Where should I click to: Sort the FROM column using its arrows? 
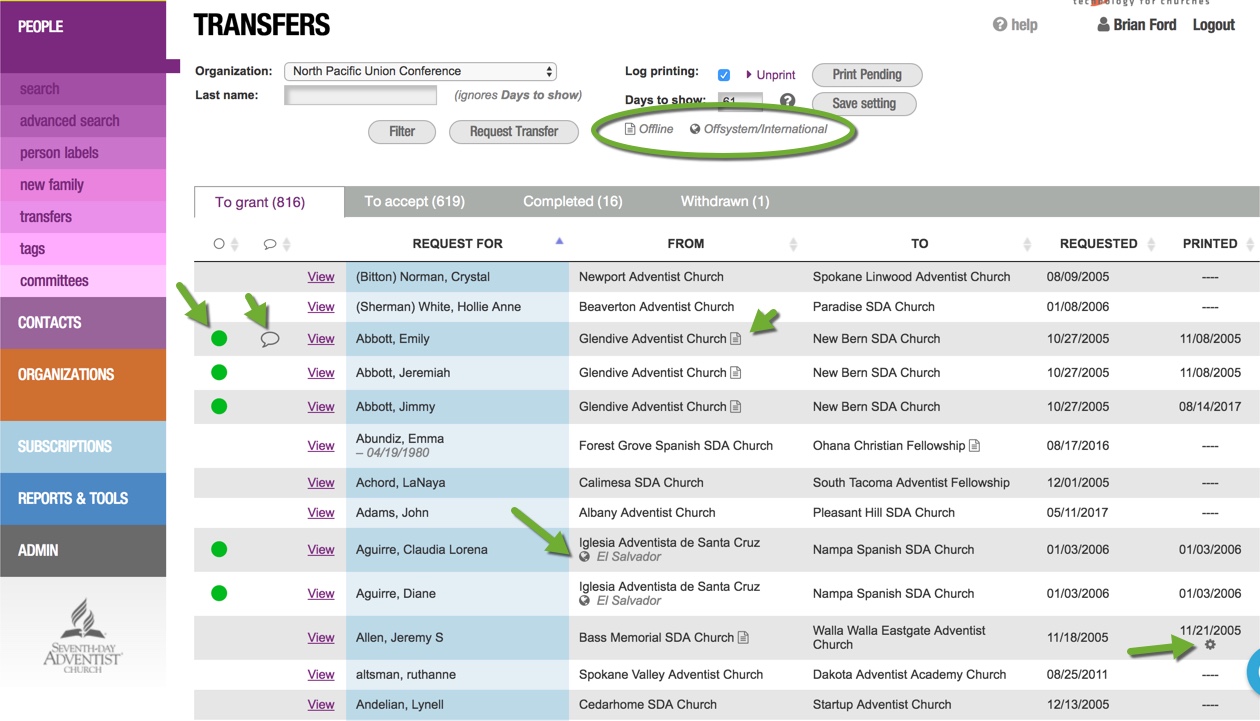[x=793, y=243]
